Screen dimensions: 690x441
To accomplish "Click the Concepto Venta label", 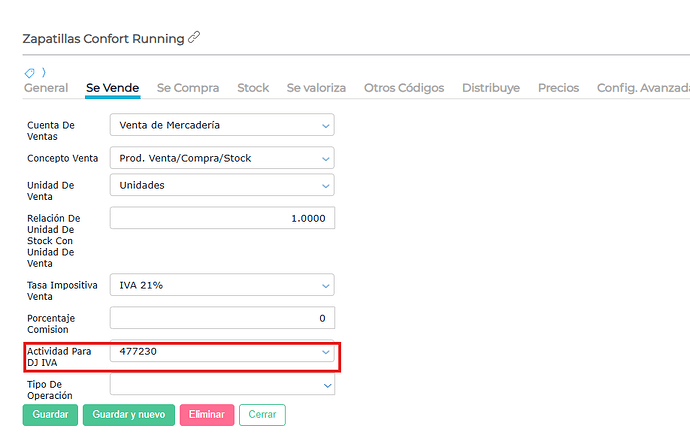I will click(x=62, y=158).
